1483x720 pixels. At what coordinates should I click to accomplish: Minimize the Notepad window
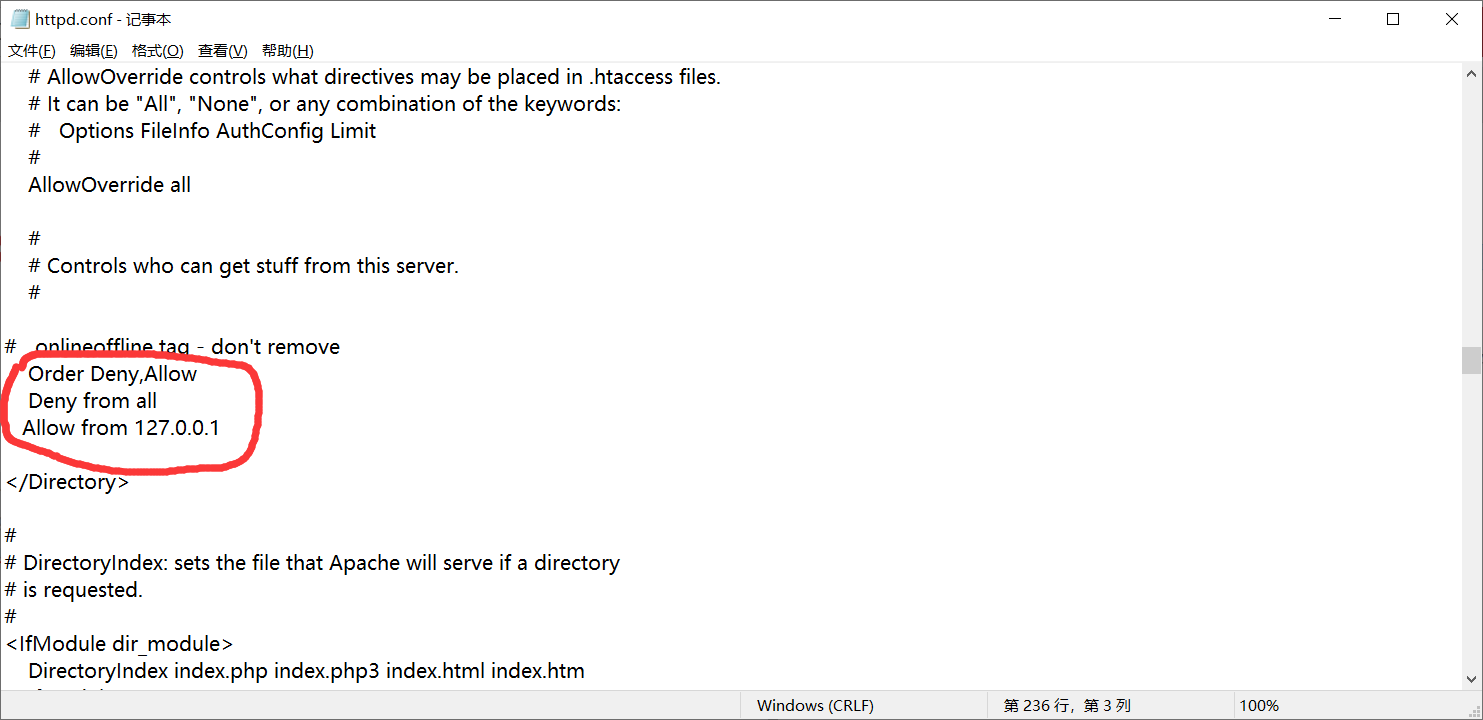point(1335,18)
